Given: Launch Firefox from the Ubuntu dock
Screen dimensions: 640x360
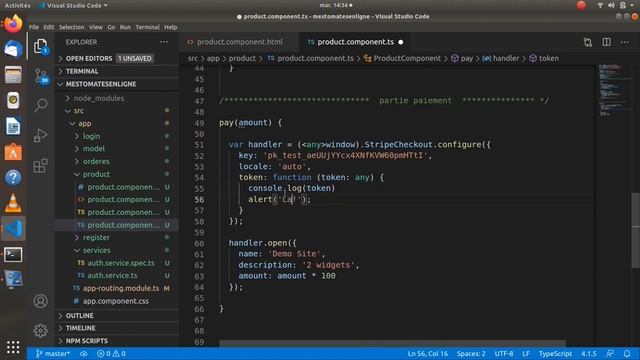Looking at the screenshot, I should click(x=13, y=24).
